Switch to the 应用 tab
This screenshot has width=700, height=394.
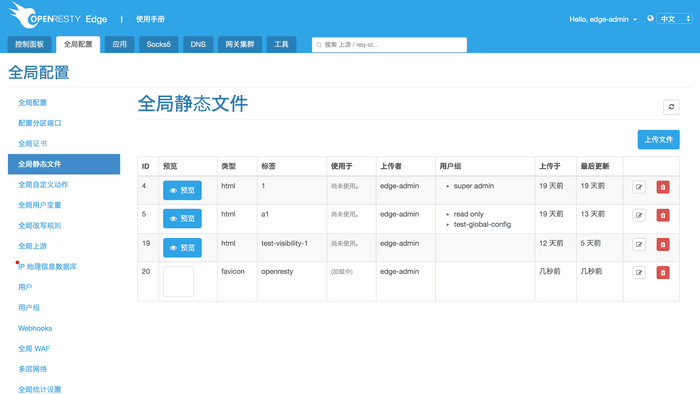(x=119, y=45)
